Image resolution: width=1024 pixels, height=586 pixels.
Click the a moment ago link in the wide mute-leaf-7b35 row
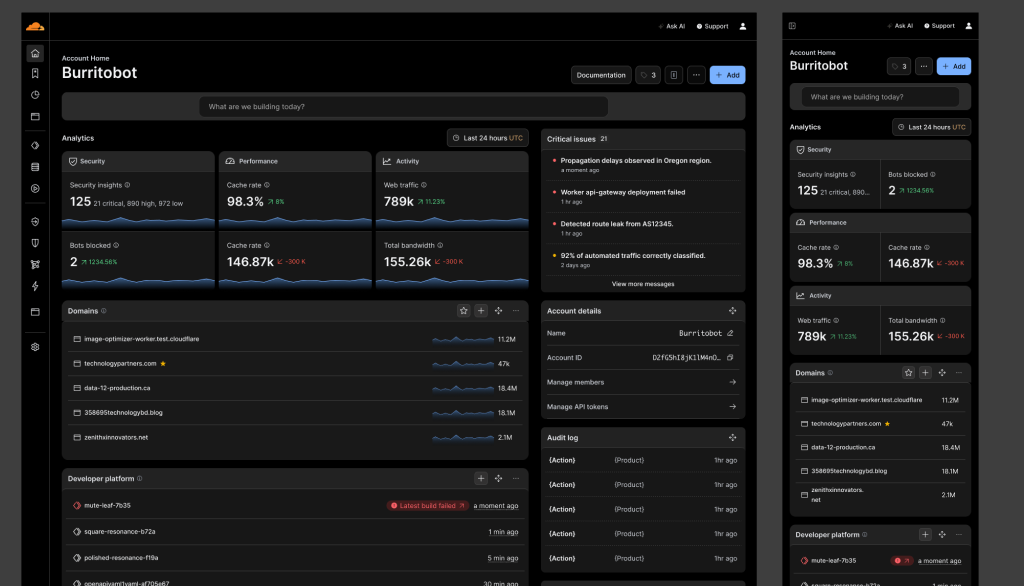pos(496,506)
